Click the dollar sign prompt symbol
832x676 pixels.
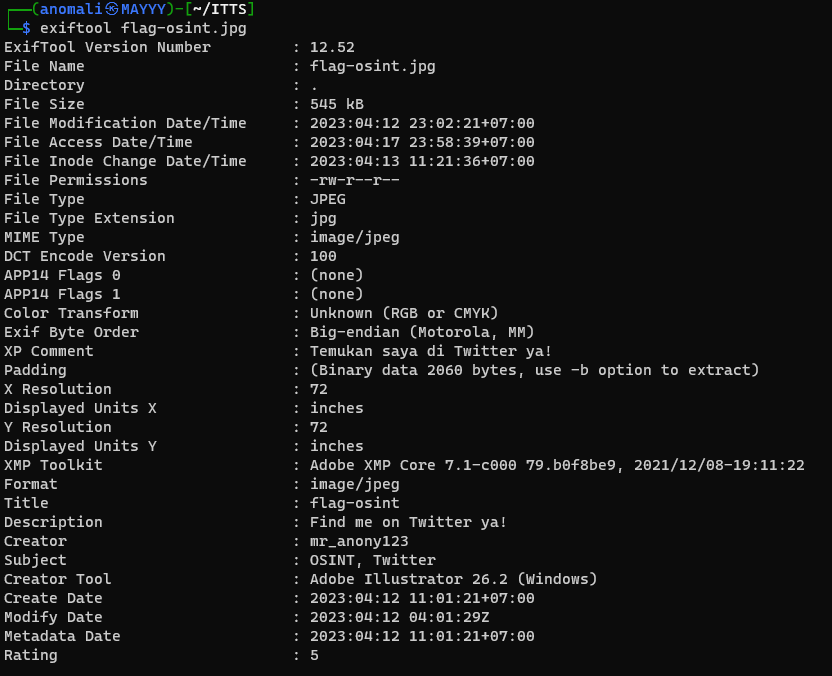pos(26,28)
